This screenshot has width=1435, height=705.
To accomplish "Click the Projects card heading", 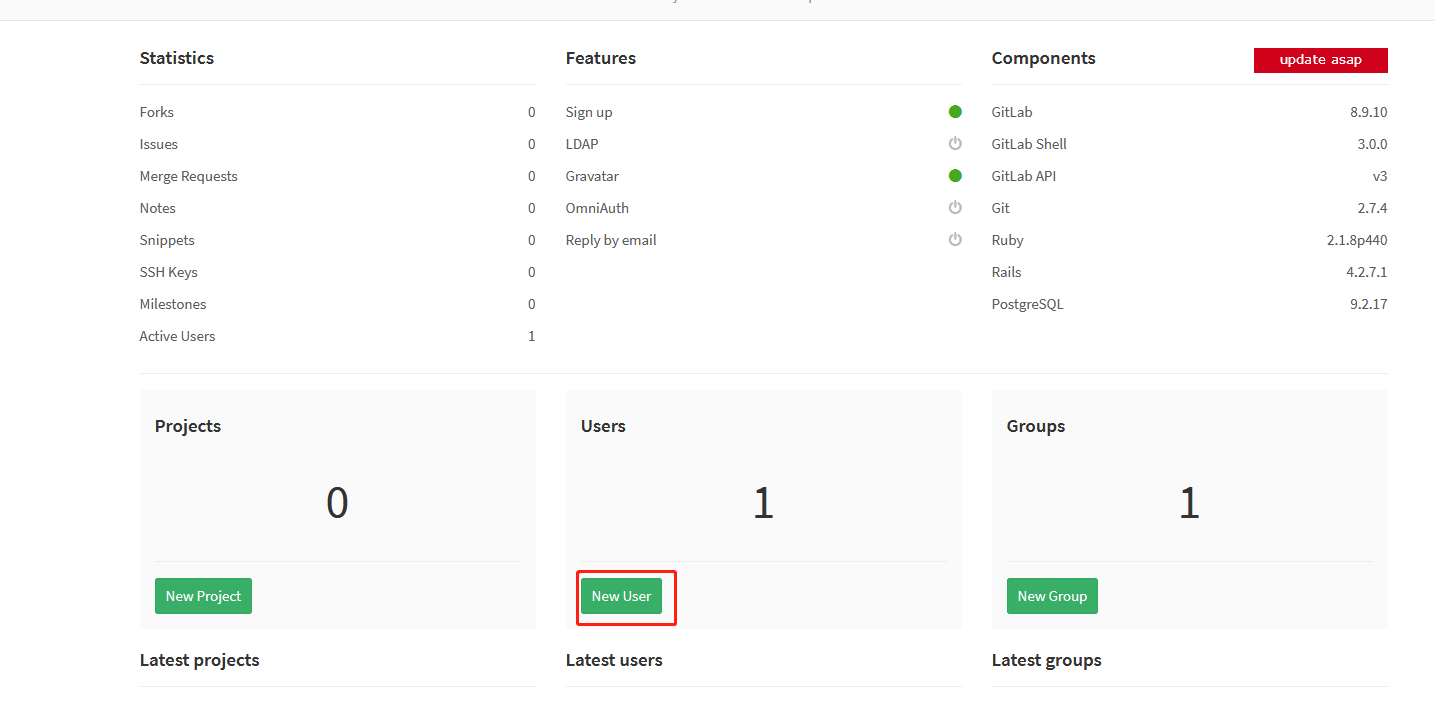I will point(188,426).
